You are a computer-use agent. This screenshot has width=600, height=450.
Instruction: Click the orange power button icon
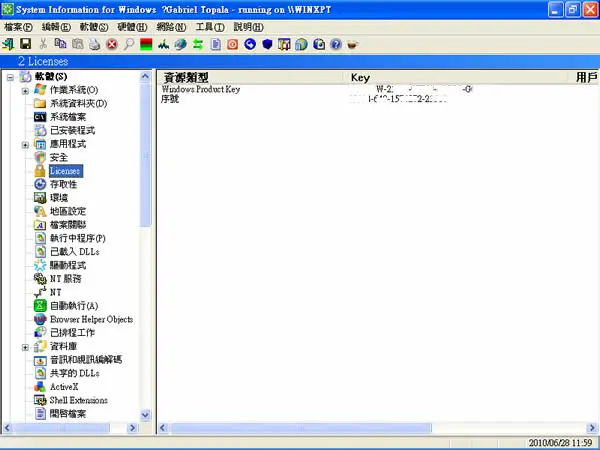(232, 44)
